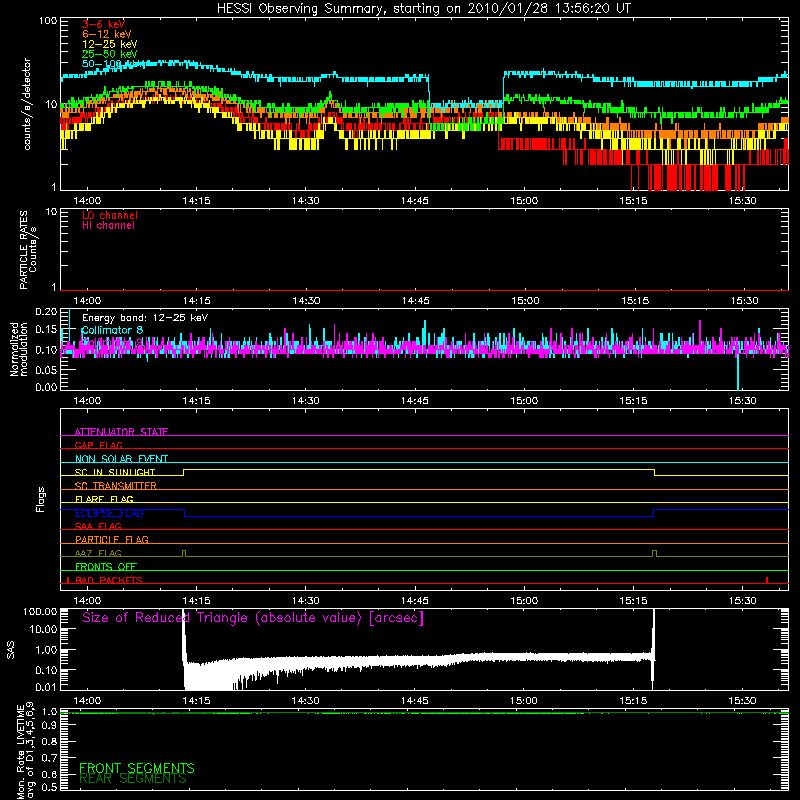The height and width of the screenshot is (800, 800).
Task: Select the GAP FLAG label
Action: point(99,445)
